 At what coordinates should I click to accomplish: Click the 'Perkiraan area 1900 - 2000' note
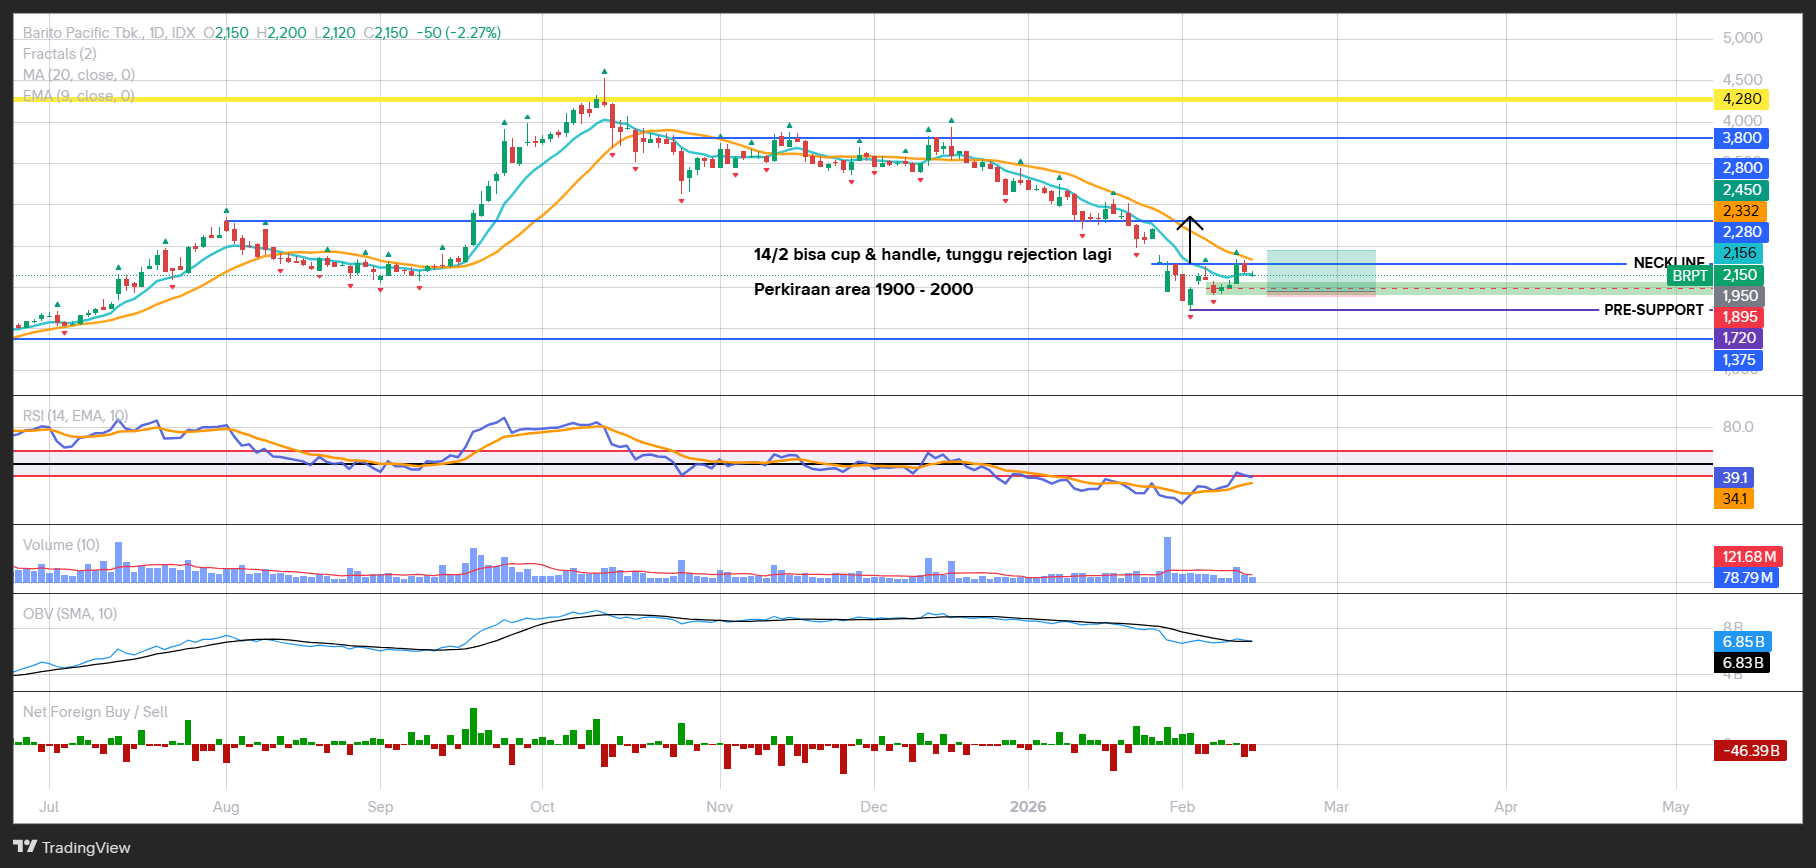(x=863, y=290)
